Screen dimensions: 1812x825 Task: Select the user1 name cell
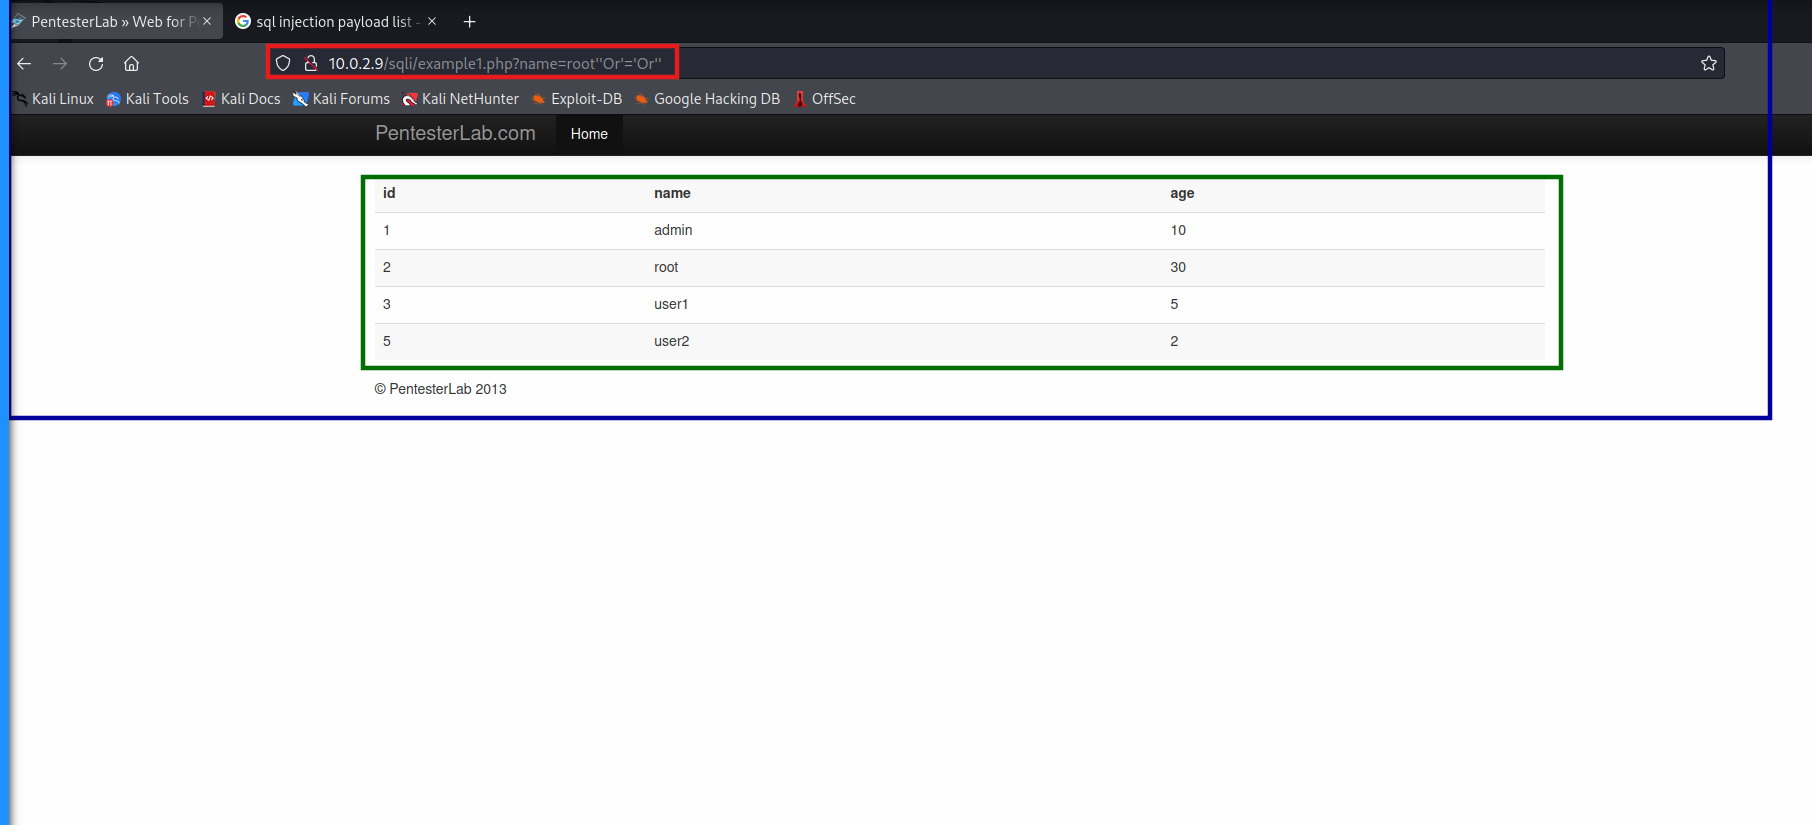[x=671, y=304]
